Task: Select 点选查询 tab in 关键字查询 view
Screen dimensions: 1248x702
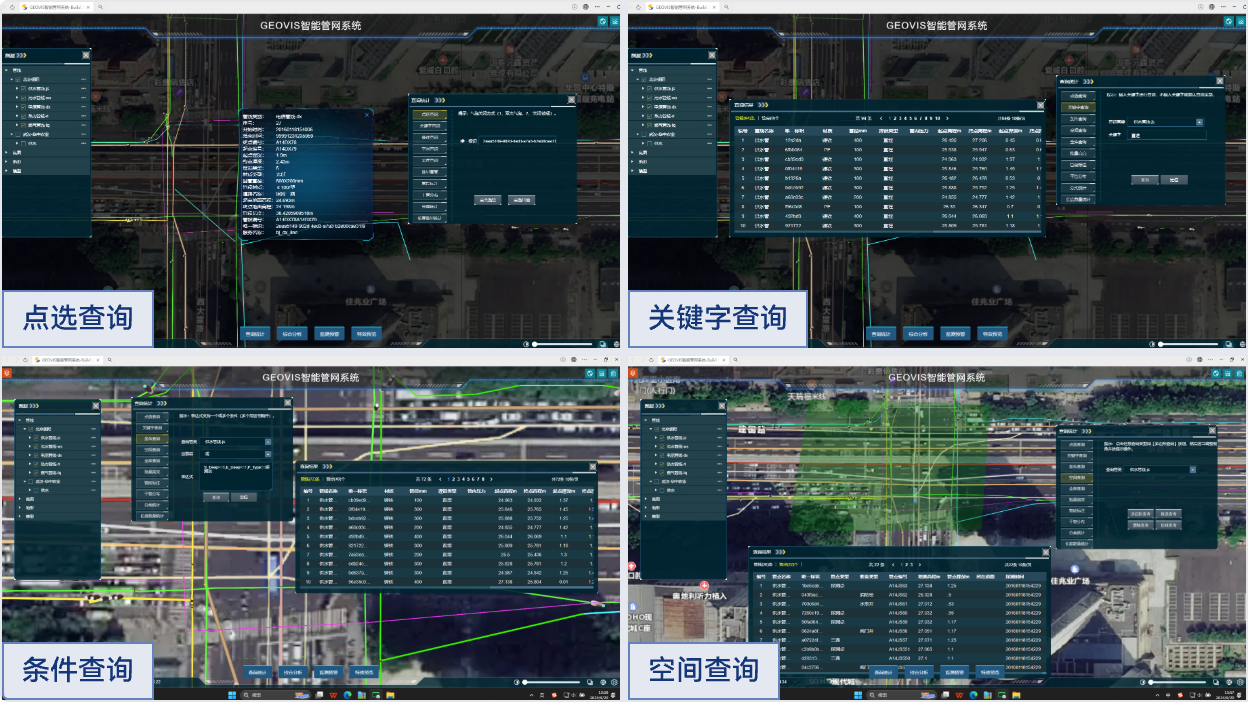Action: click(1076, 94)
